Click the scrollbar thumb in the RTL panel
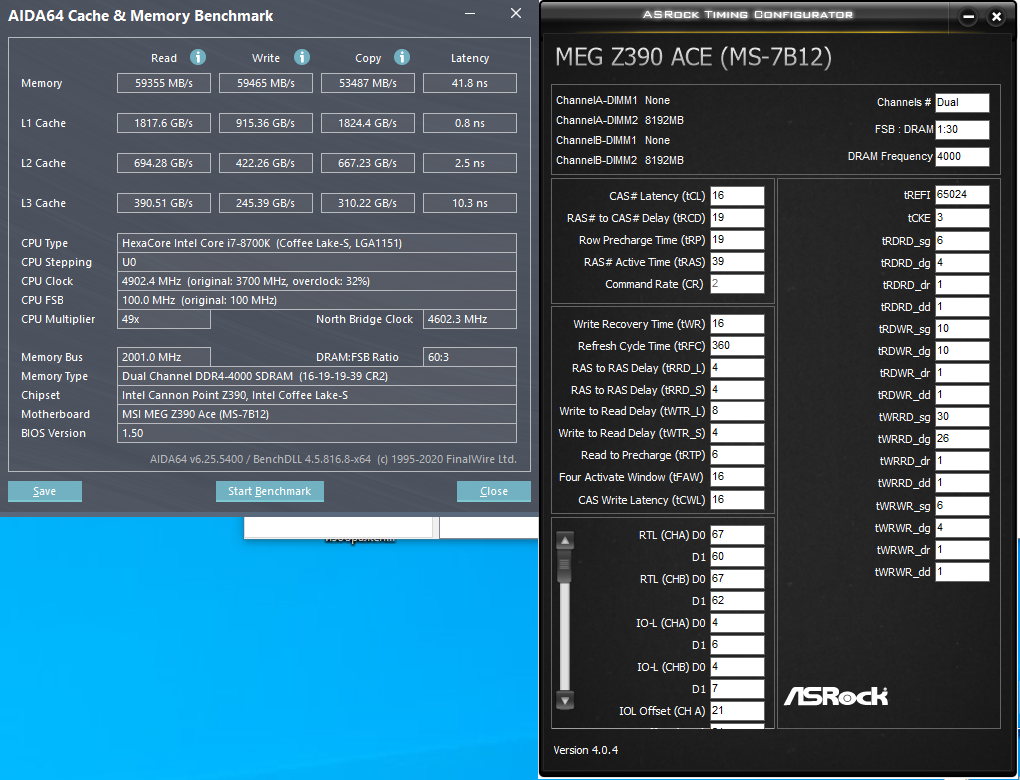Viewport: 1020px width, 780px height. click(x=565, y=566)
